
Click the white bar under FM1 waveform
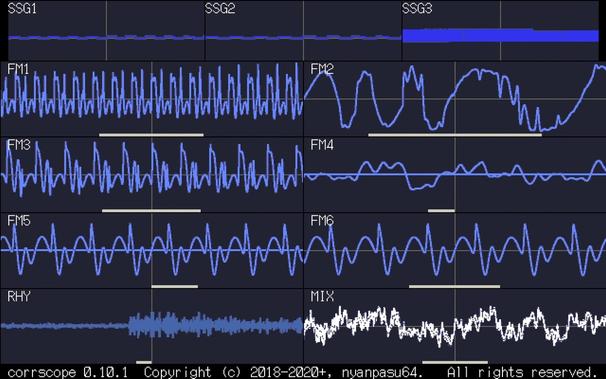[x=151, y=135]
